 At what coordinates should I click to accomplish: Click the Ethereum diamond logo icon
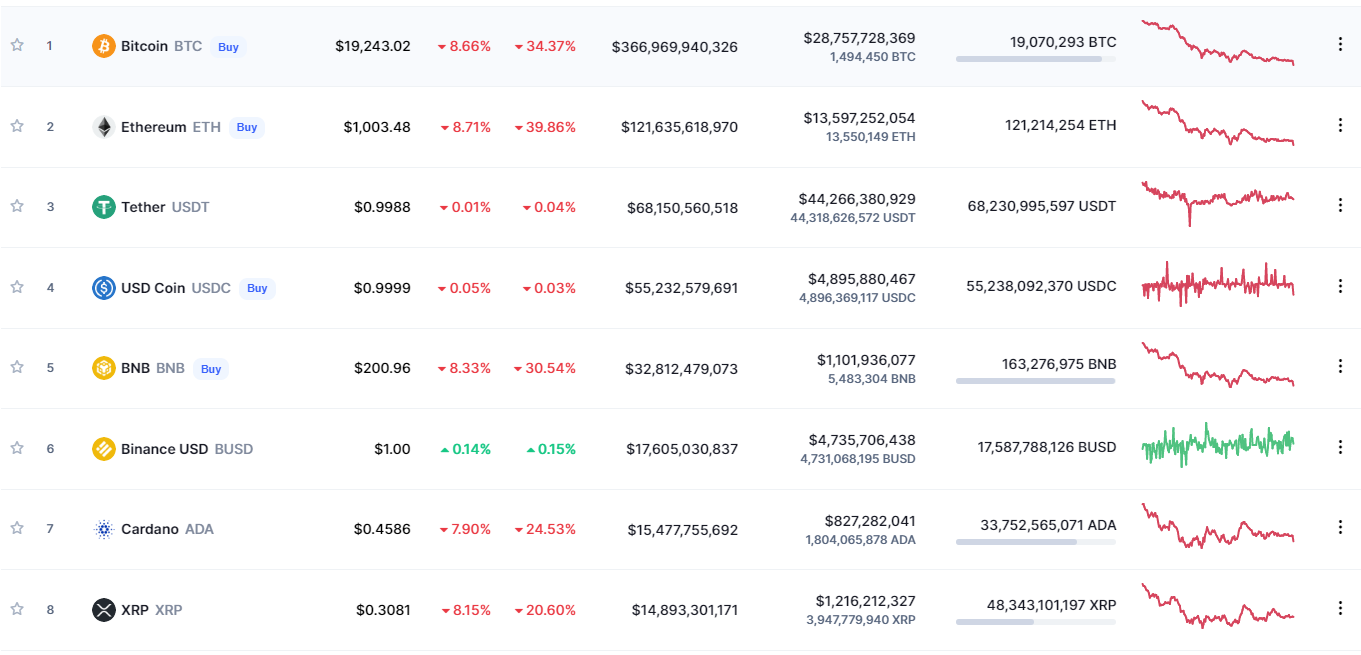(104, 127)
